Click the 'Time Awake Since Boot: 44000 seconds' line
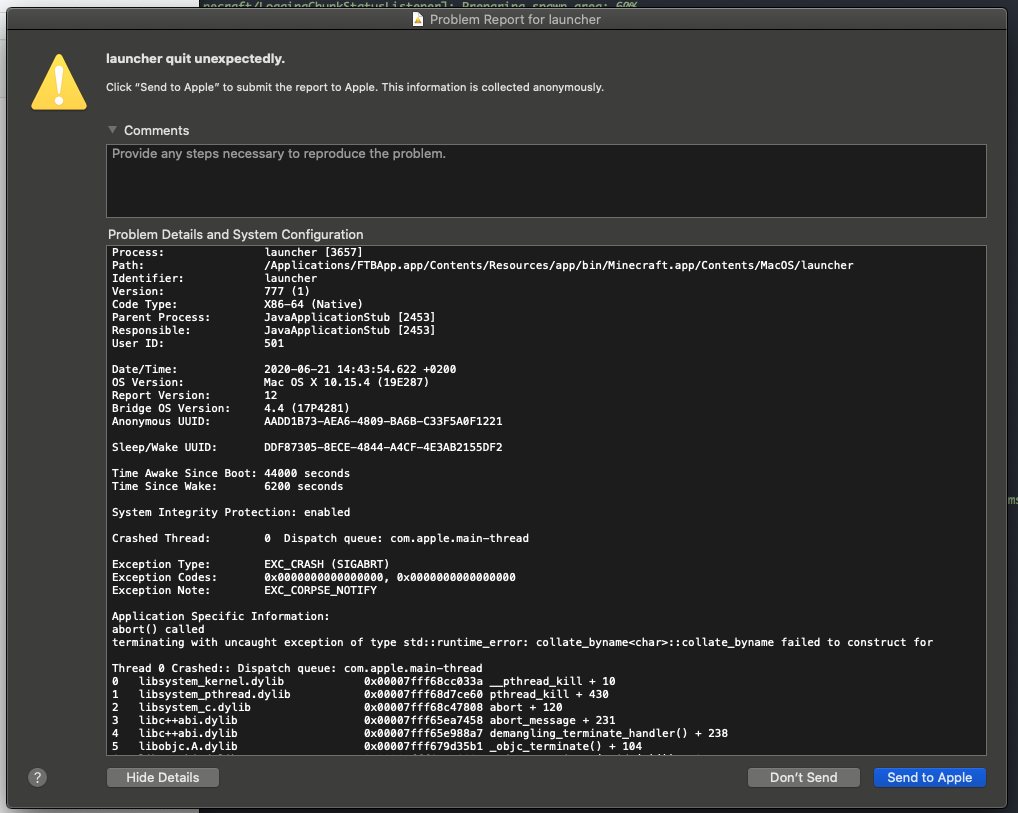 click(x=230, y=473)
